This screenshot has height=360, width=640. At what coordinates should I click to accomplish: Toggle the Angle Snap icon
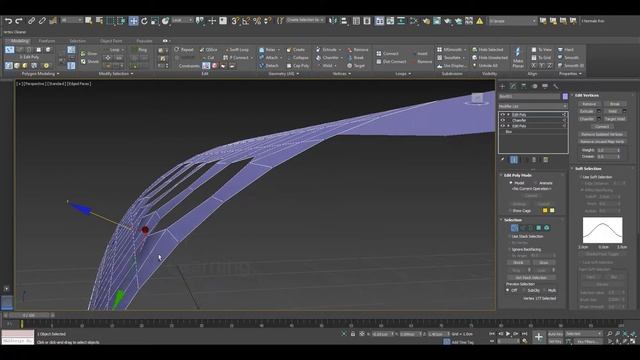[246, 21]
